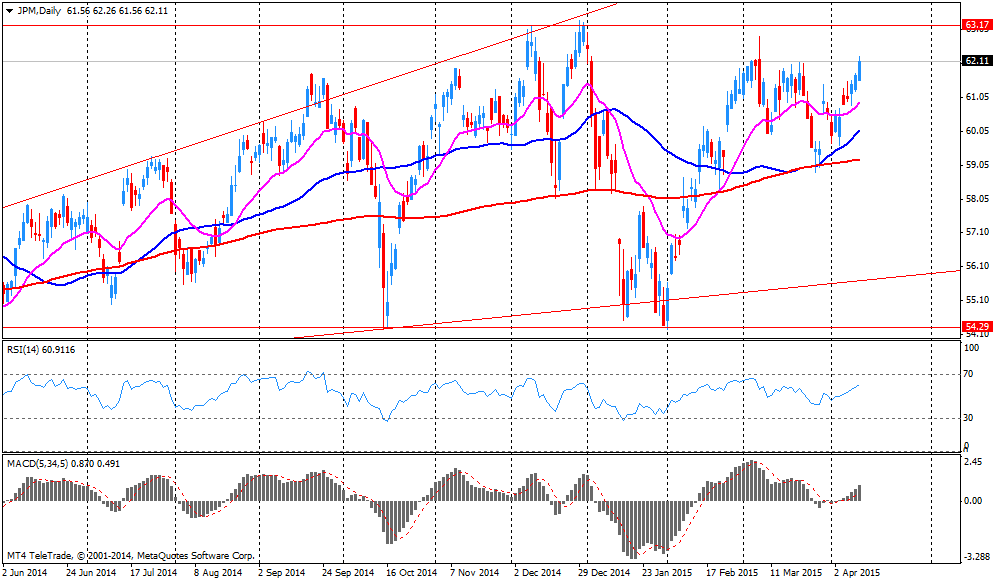Viewport: 1000px width, 581px height.
Task: Click the 55.10 price axis value
Action: (977, 300)
